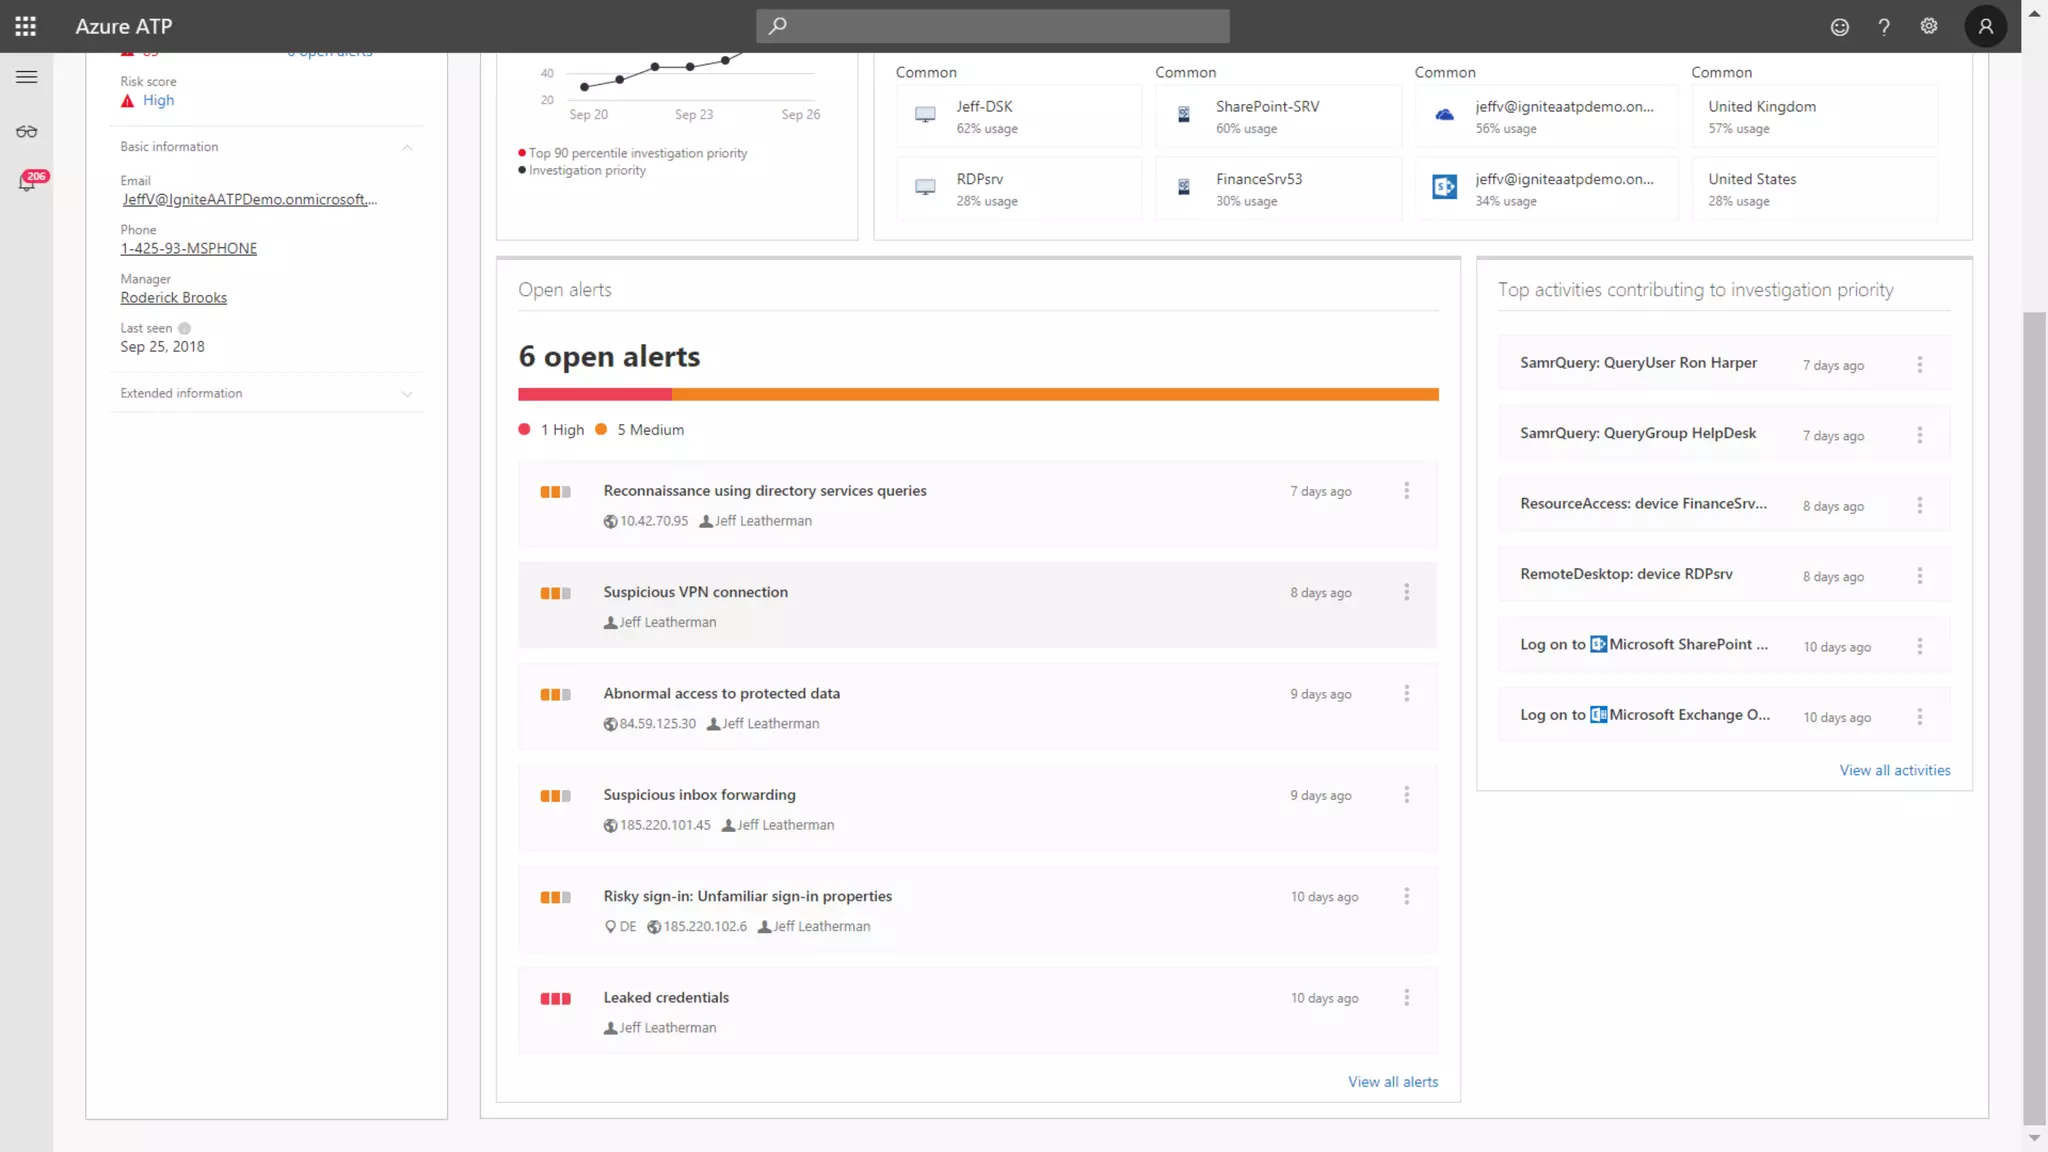
Task: Open options menu for Suspicious VPN connection alert
Action: (x=1406, y=592)
